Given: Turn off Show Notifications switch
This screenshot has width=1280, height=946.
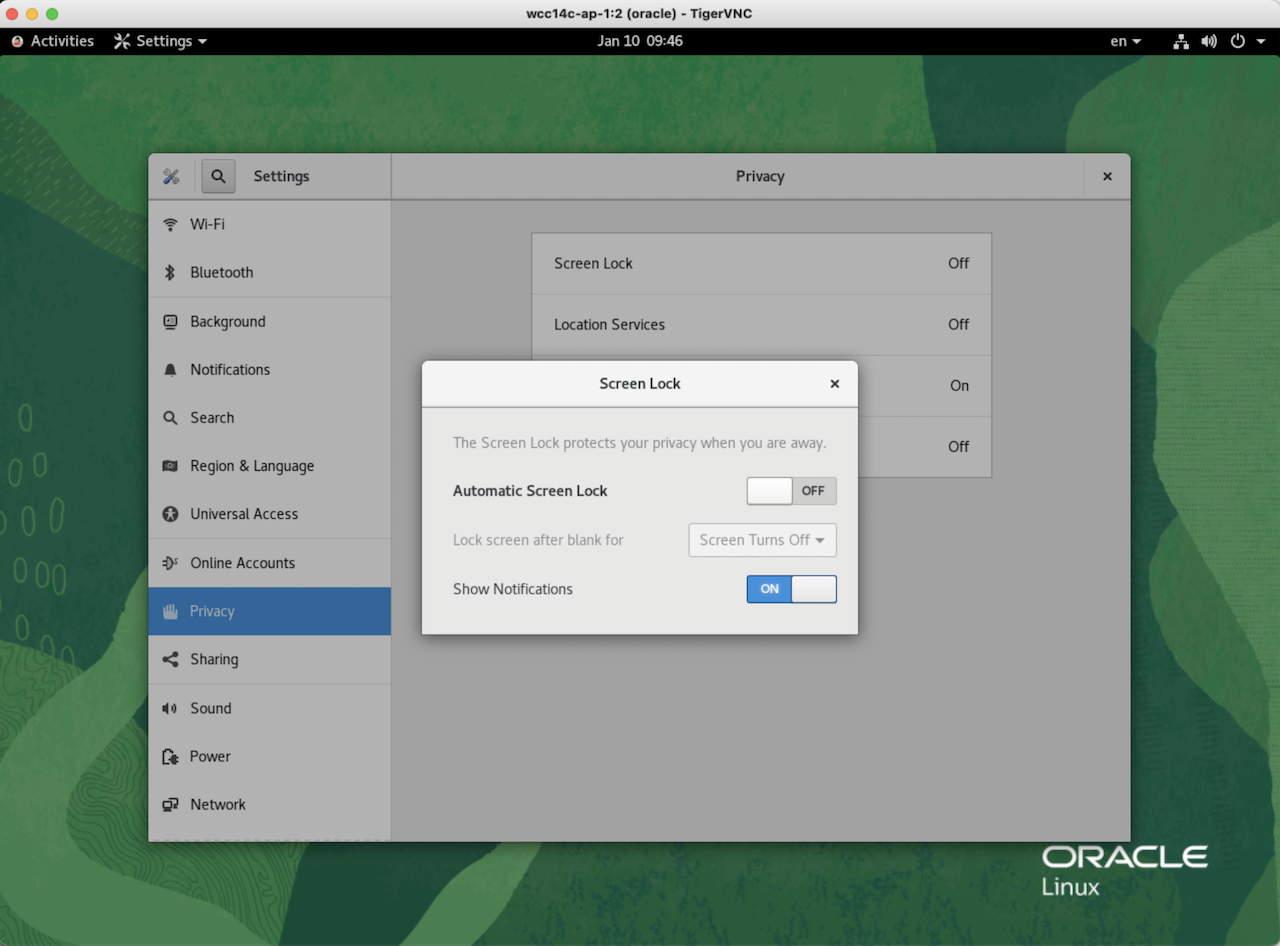Looking at the screenshot, I should 791,589.
